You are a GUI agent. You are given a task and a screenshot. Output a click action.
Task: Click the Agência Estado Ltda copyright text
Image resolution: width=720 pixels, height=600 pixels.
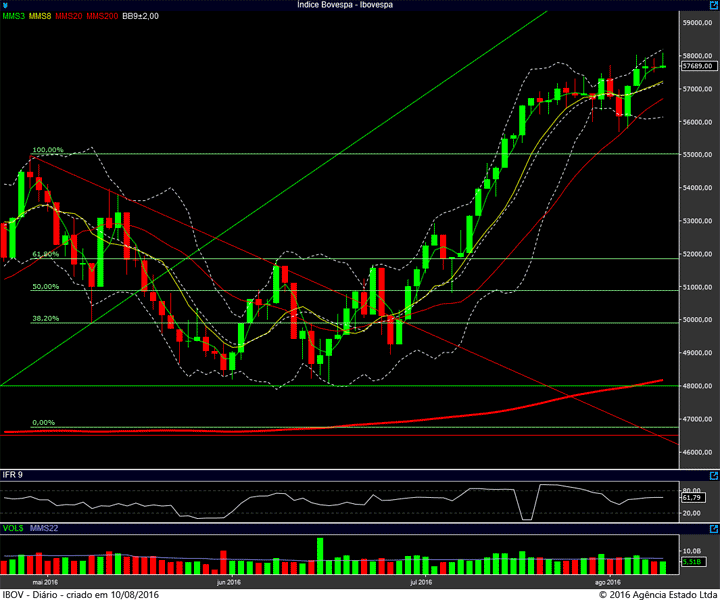point(658,594)
